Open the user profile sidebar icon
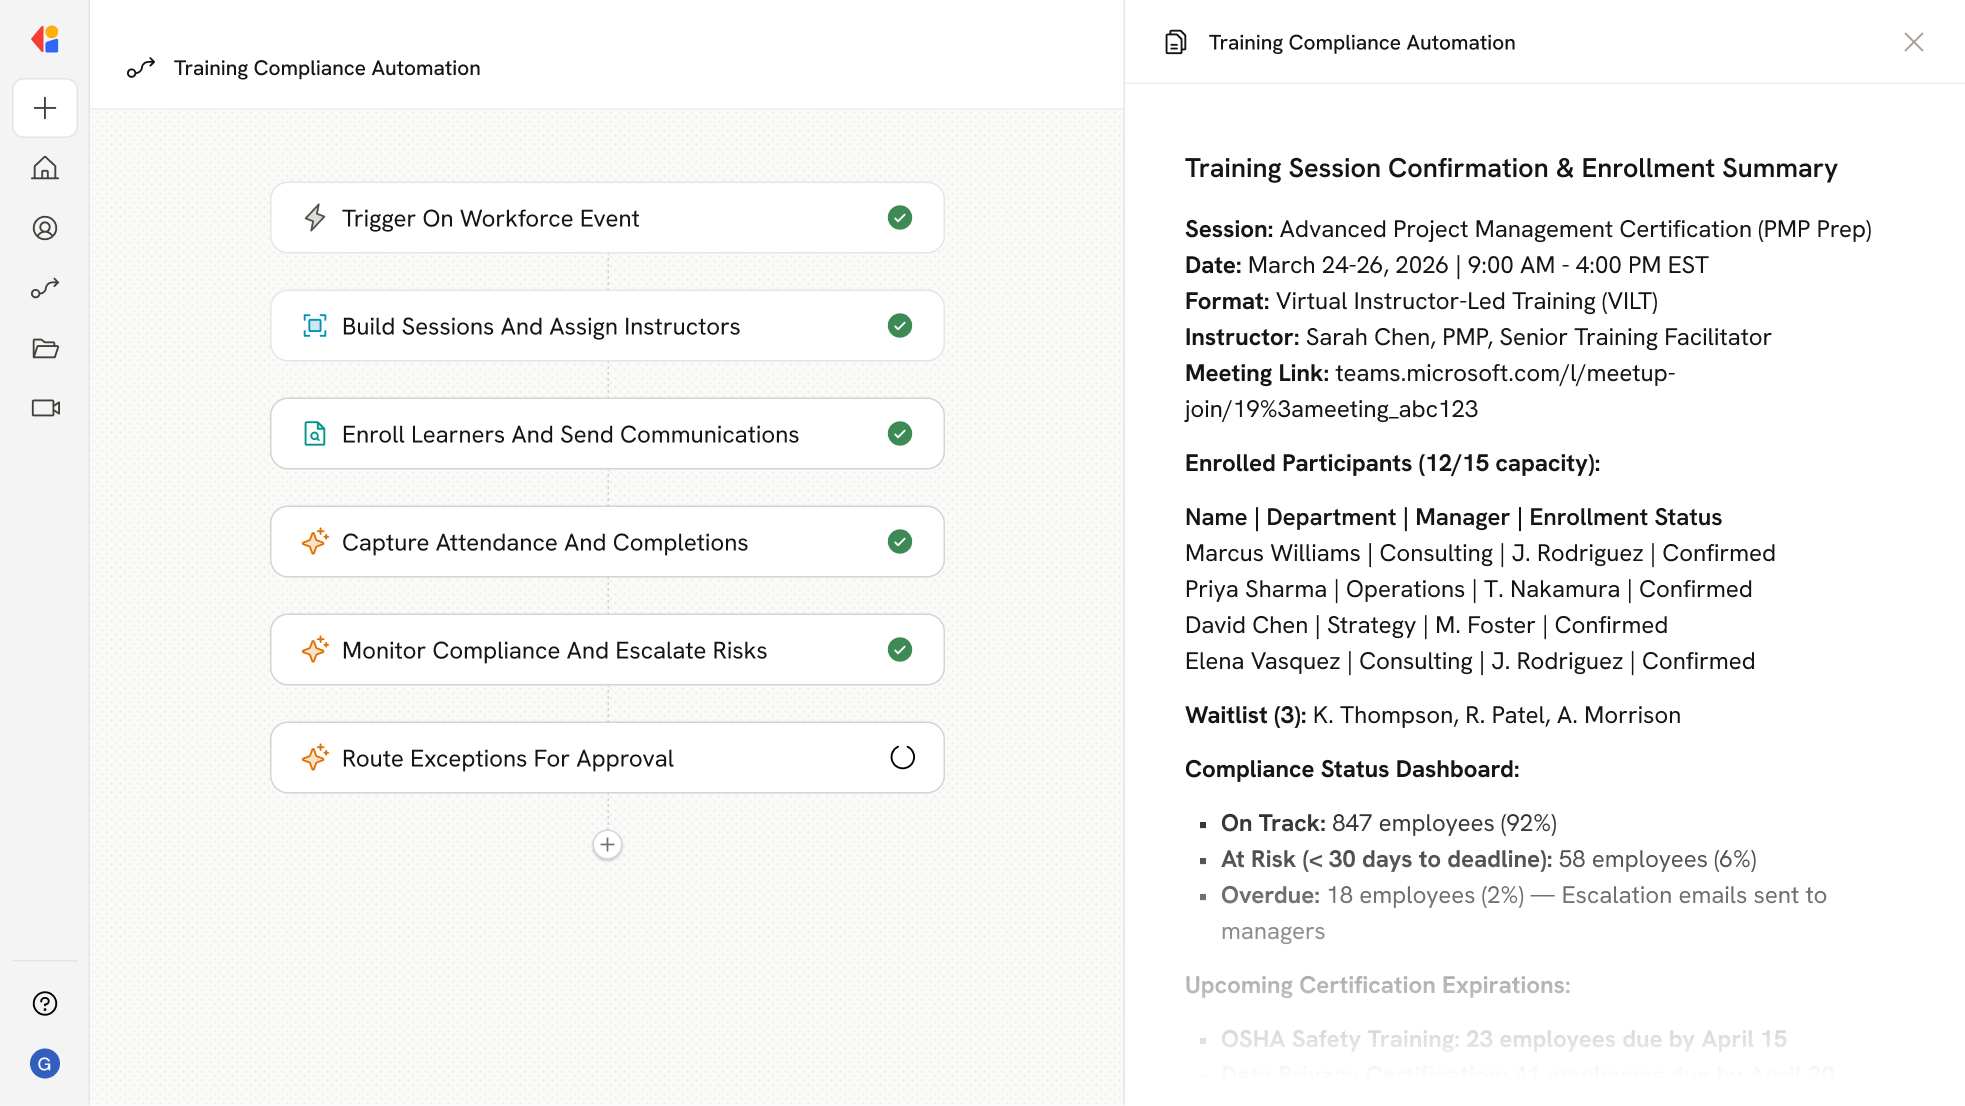The width and height of the screenshot is (1965, 1106). [45, 228]
